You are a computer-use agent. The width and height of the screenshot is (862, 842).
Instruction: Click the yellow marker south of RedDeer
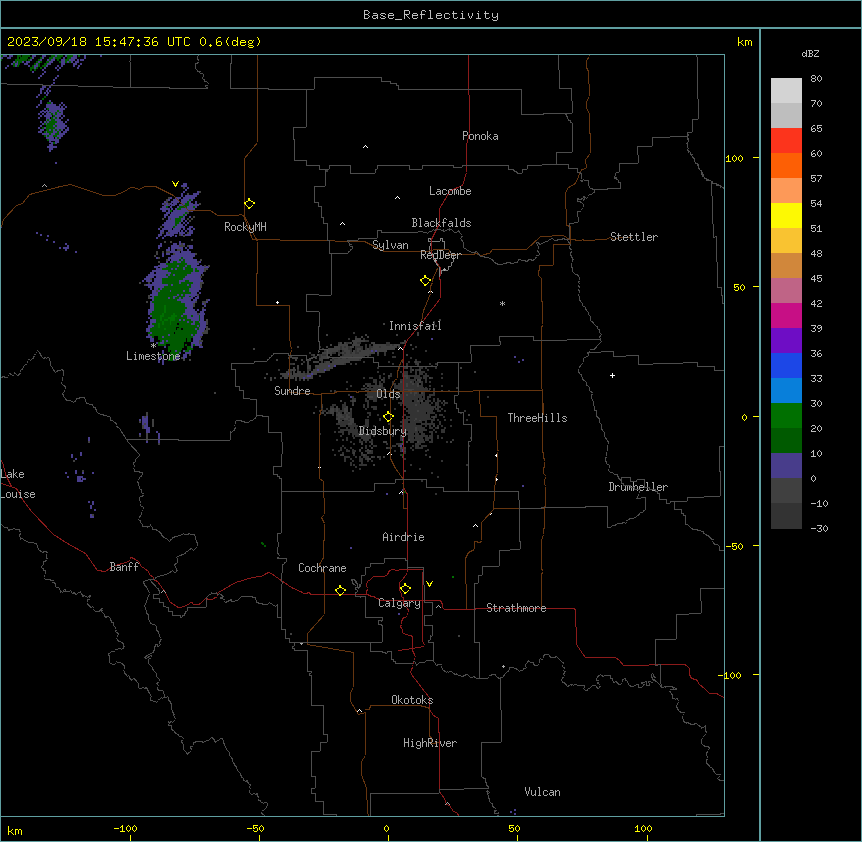(426, 281)
